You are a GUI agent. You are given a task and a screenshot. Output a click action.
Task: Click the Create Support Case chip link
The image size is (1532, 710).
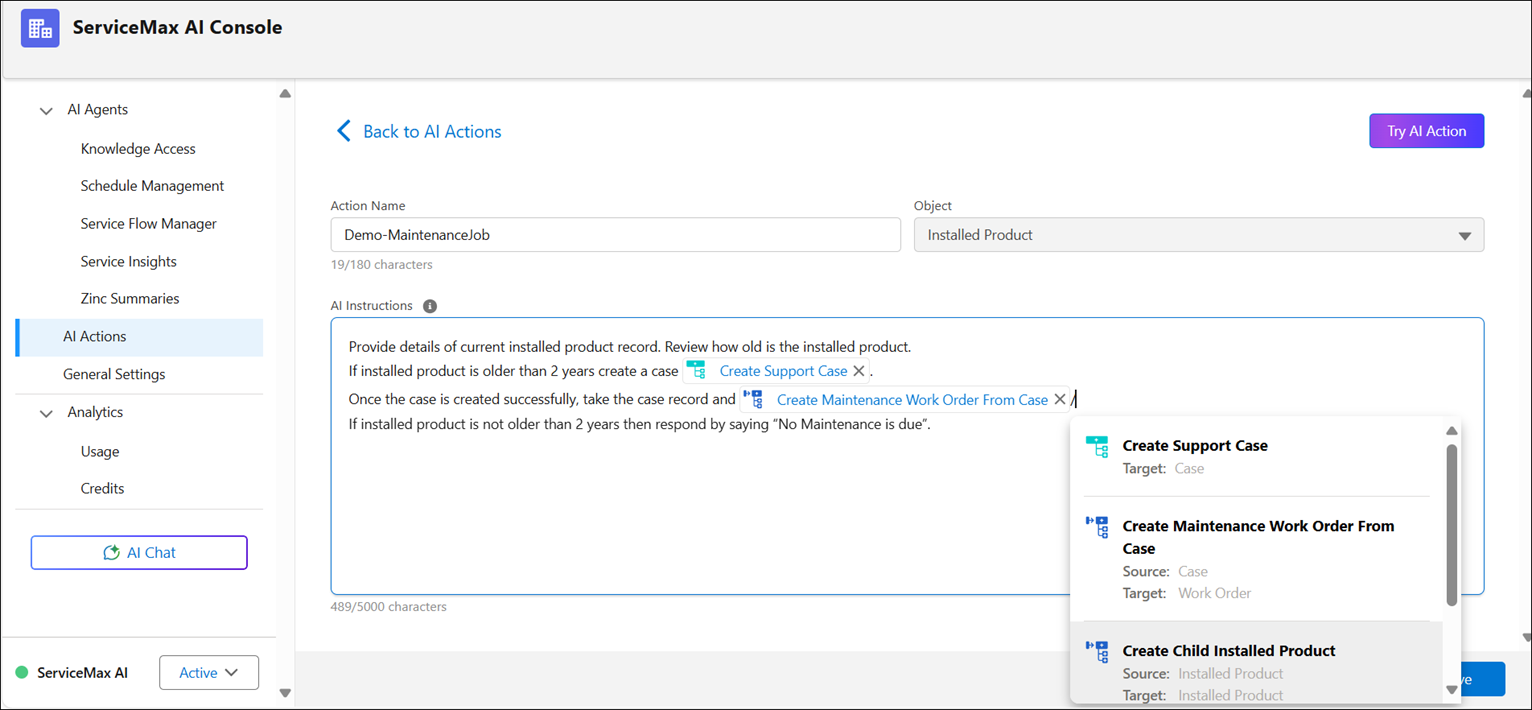pos(783,371)
